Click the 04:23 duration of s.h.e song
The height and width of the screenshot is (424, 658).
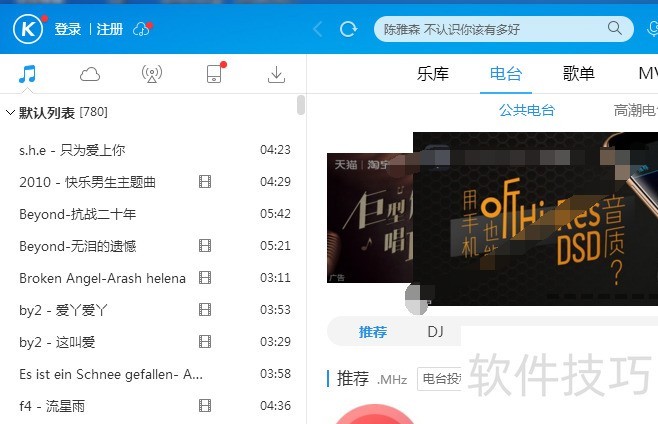coord(275,150)
